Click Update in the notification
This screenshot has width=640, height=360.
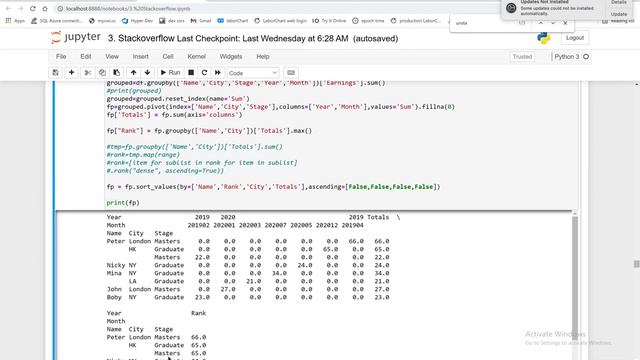619,14
